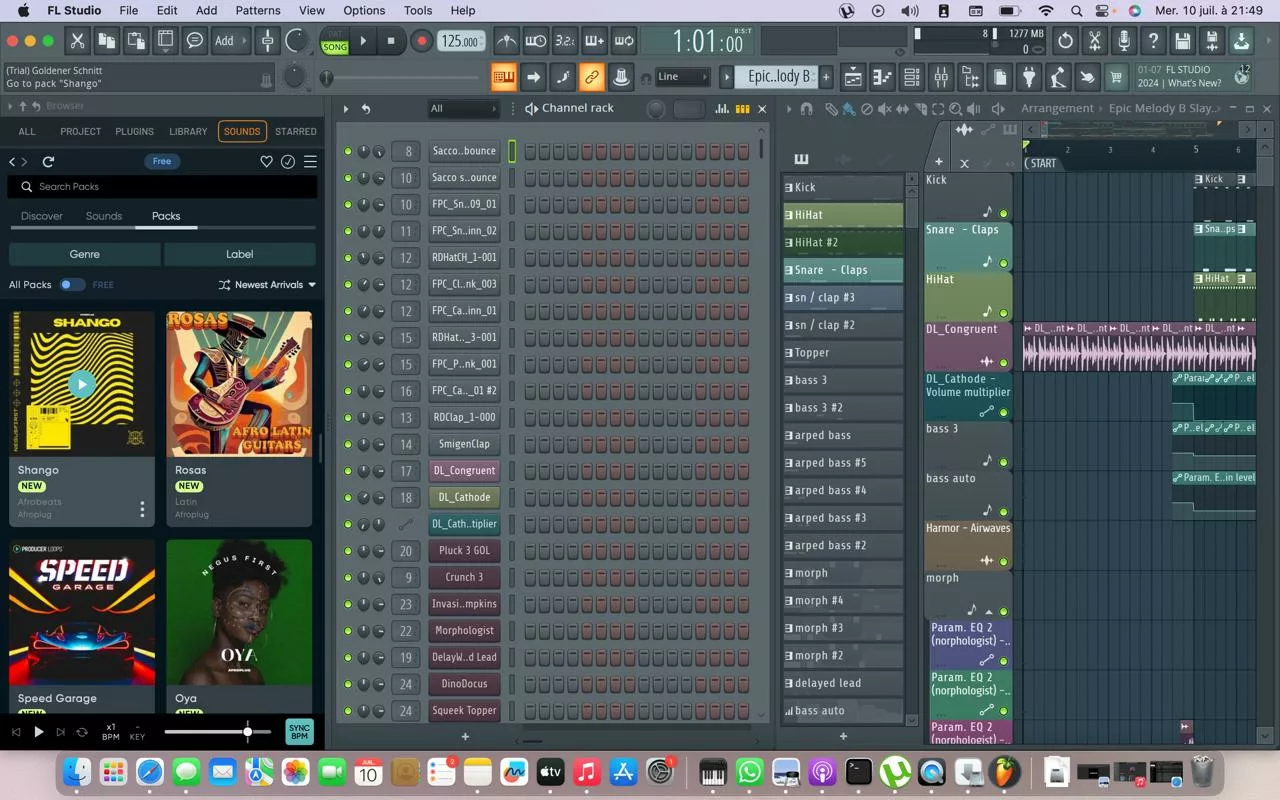Switch PAT/SONG mode toggle
The height and width of the screenshot is (800, 1280).
tap(335, 41)
